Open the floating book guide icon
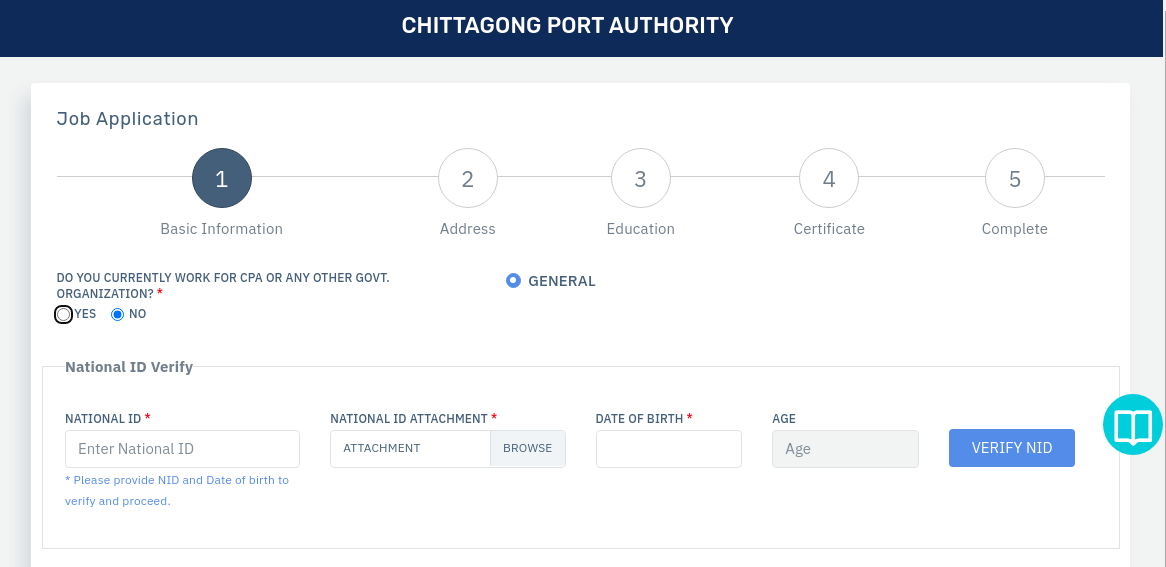 tap(1133, 425)
